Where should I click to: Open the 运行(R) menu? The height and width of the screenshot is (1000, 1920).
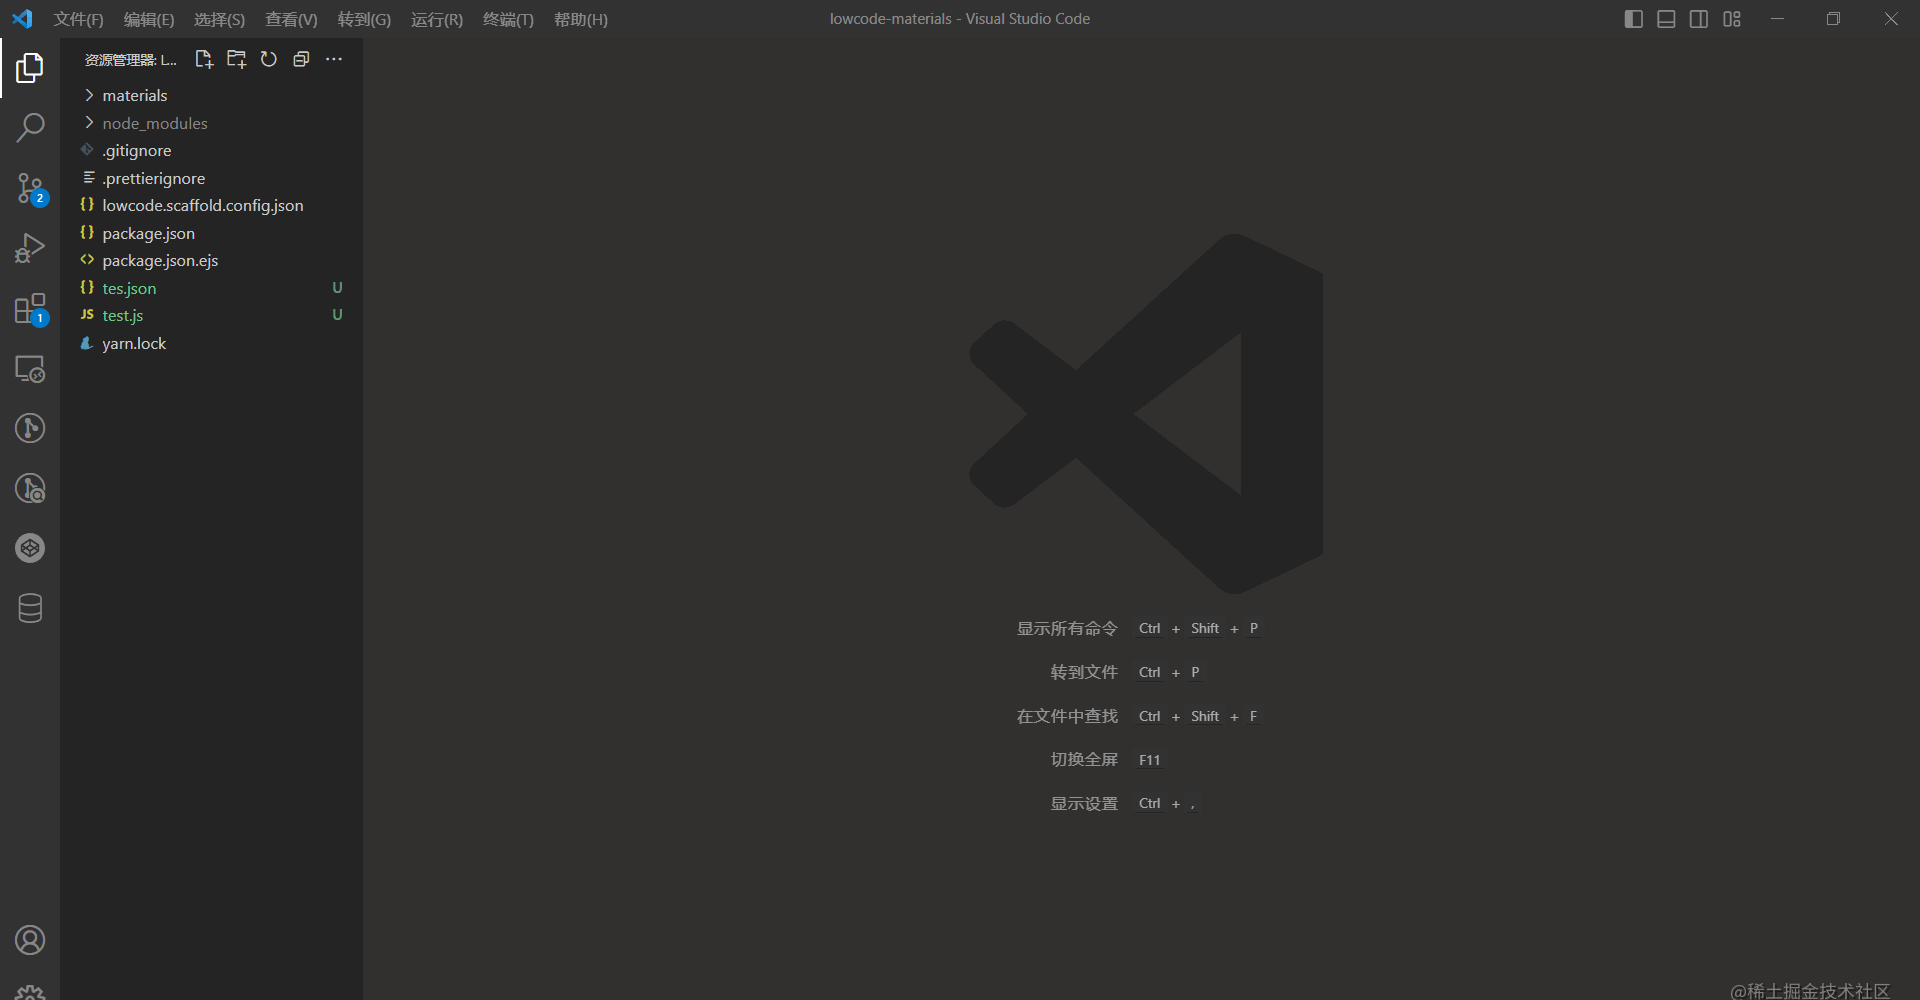[437, 19]
